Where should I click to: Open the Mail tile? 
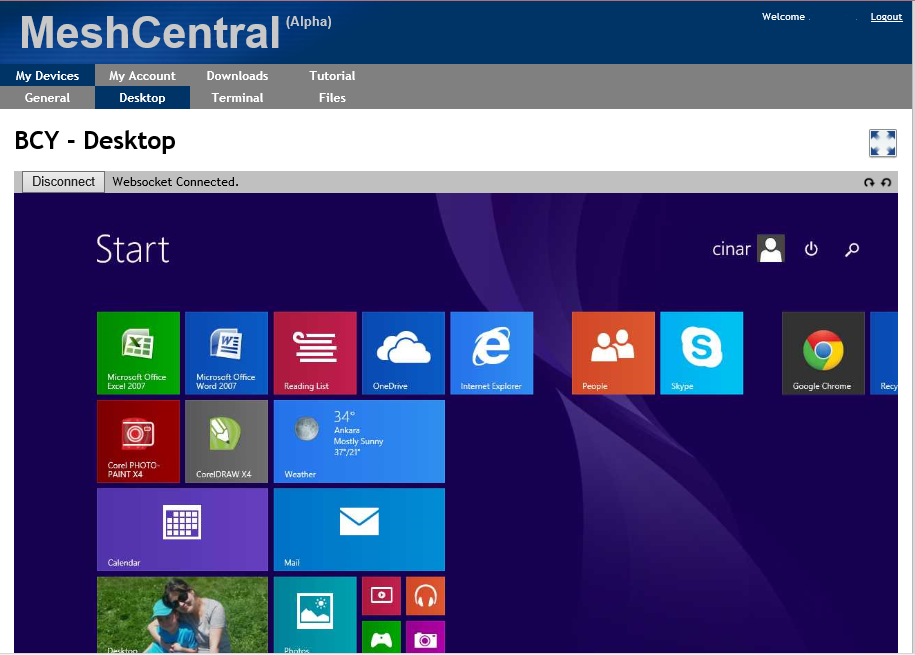point(359,529)
